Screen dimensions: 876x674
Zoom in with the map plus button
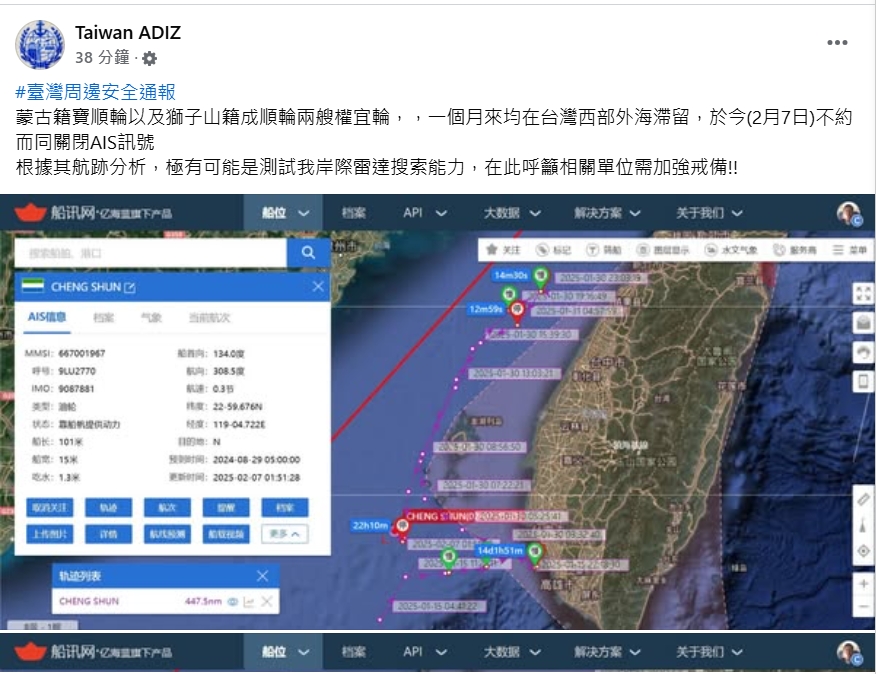coord(863,583)
